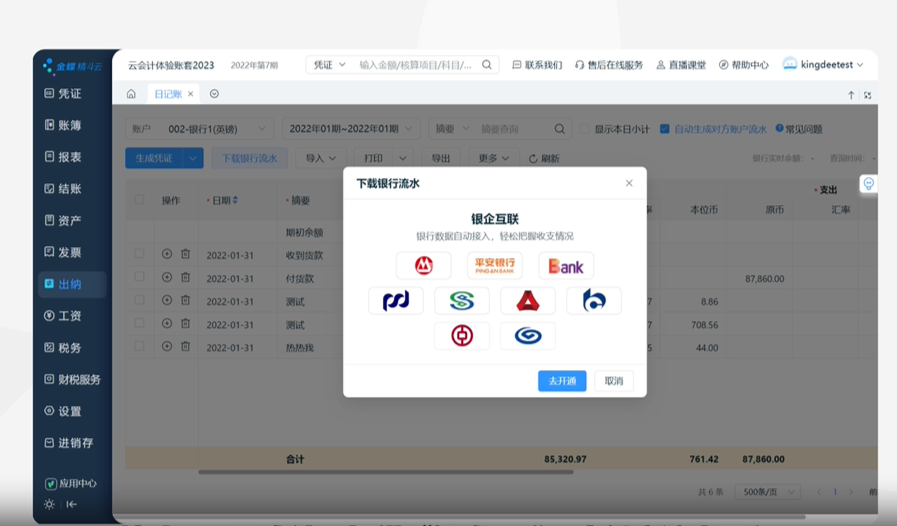Click the 导出 button
Image resolution: width=897 pixels, height=526 pixels.
click(440, 158)
